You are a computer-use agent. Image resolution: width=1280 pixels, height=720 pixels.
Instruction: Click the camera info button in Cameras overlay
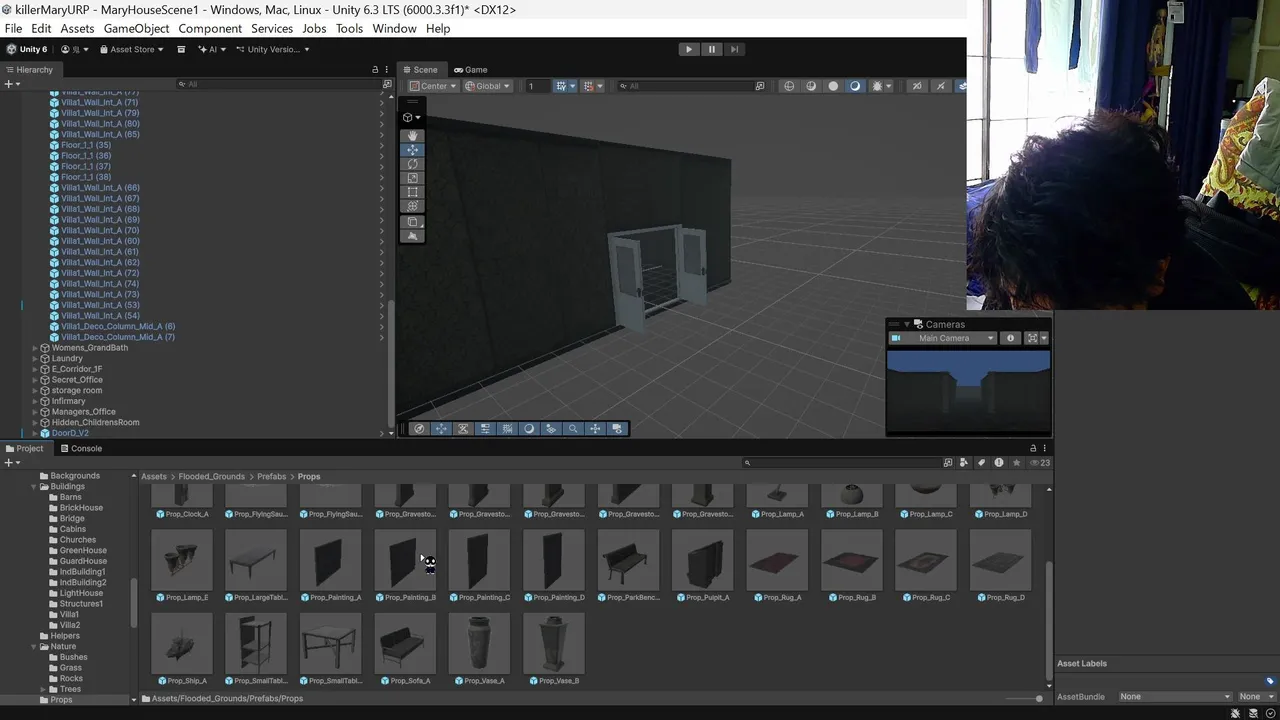[x=1010, y=338]
